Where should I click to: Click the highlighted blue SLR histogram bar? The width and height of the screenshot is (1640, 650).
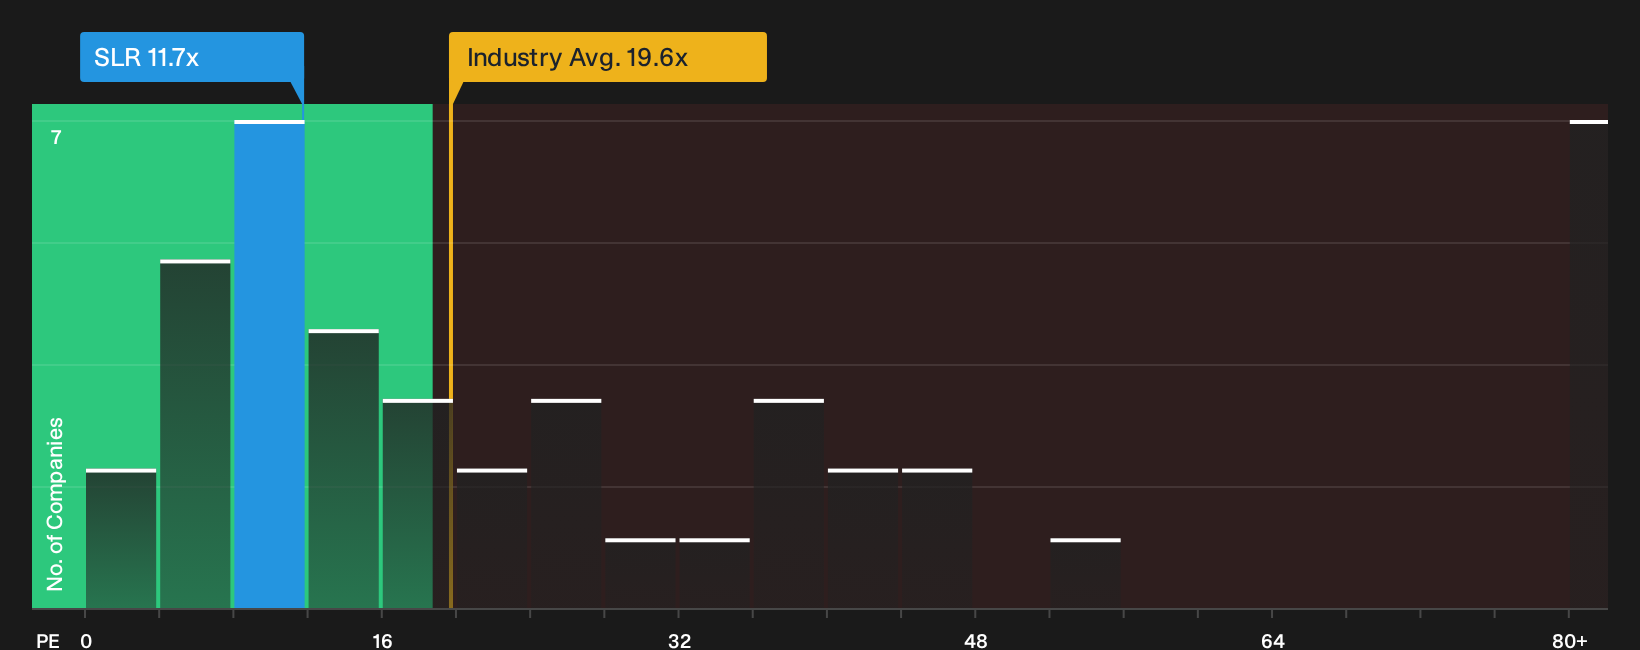[x=269, y=364]
